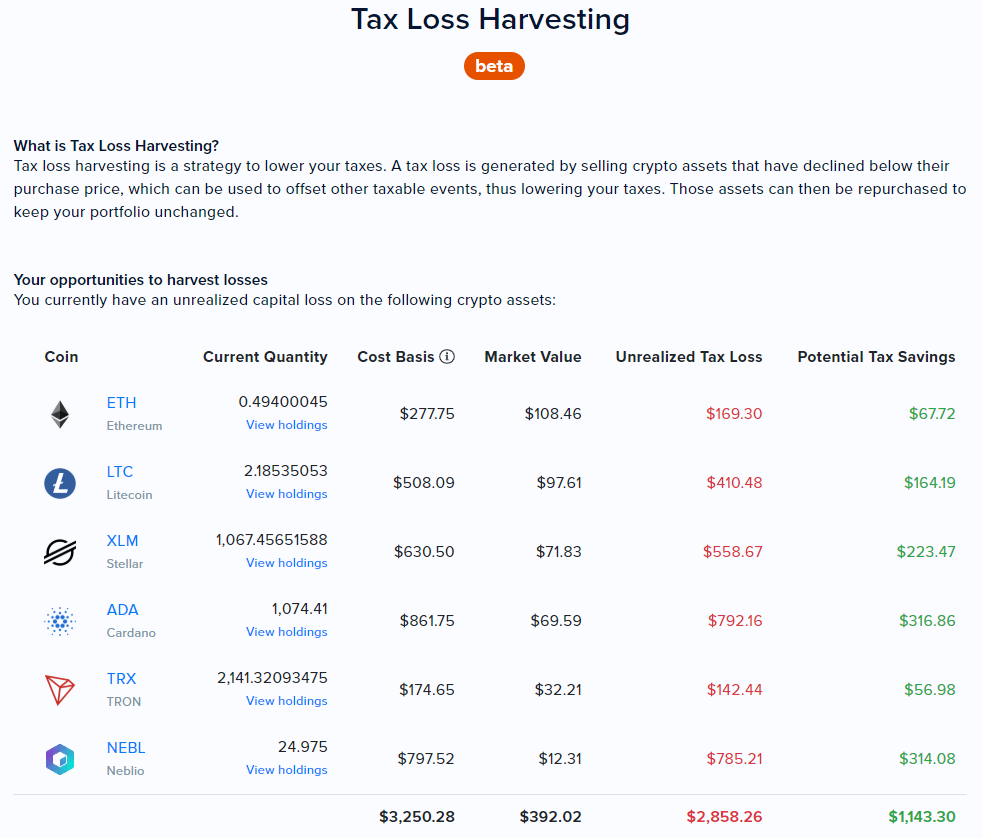Click ETH market value $108.46
Screen dimensions: 982x838
click(x=553, y=413)
